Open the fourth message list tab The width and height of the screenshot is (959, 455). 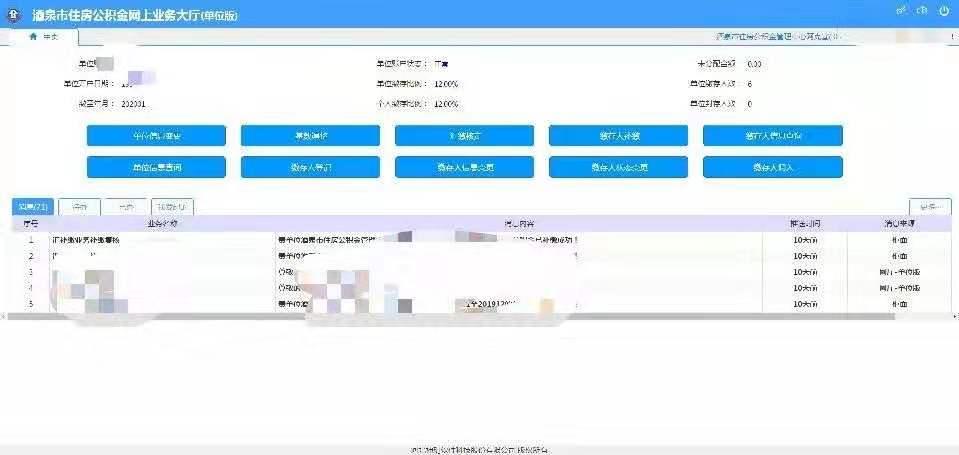coord(172,207)
